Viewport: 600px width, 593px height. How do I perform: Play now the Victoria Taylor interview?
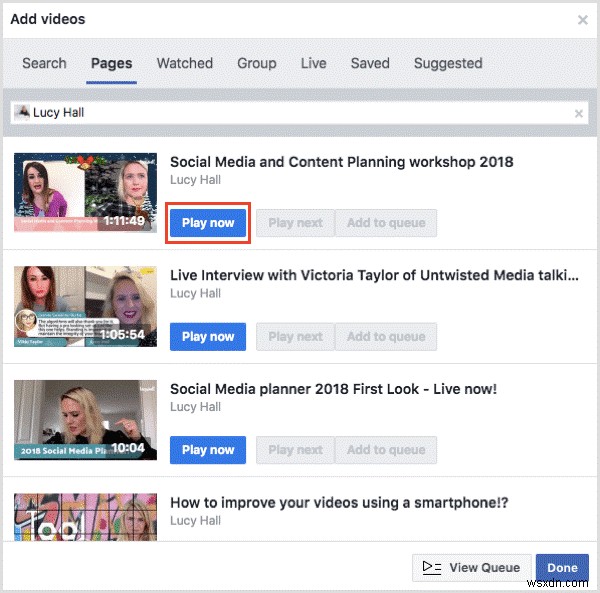coord(208,337)
